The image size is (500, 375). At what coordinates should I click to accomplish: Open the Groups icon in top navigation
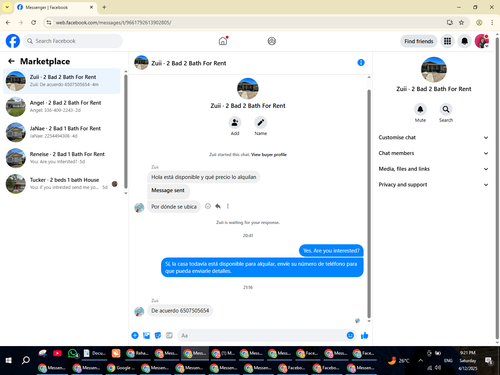pos(272,41)
